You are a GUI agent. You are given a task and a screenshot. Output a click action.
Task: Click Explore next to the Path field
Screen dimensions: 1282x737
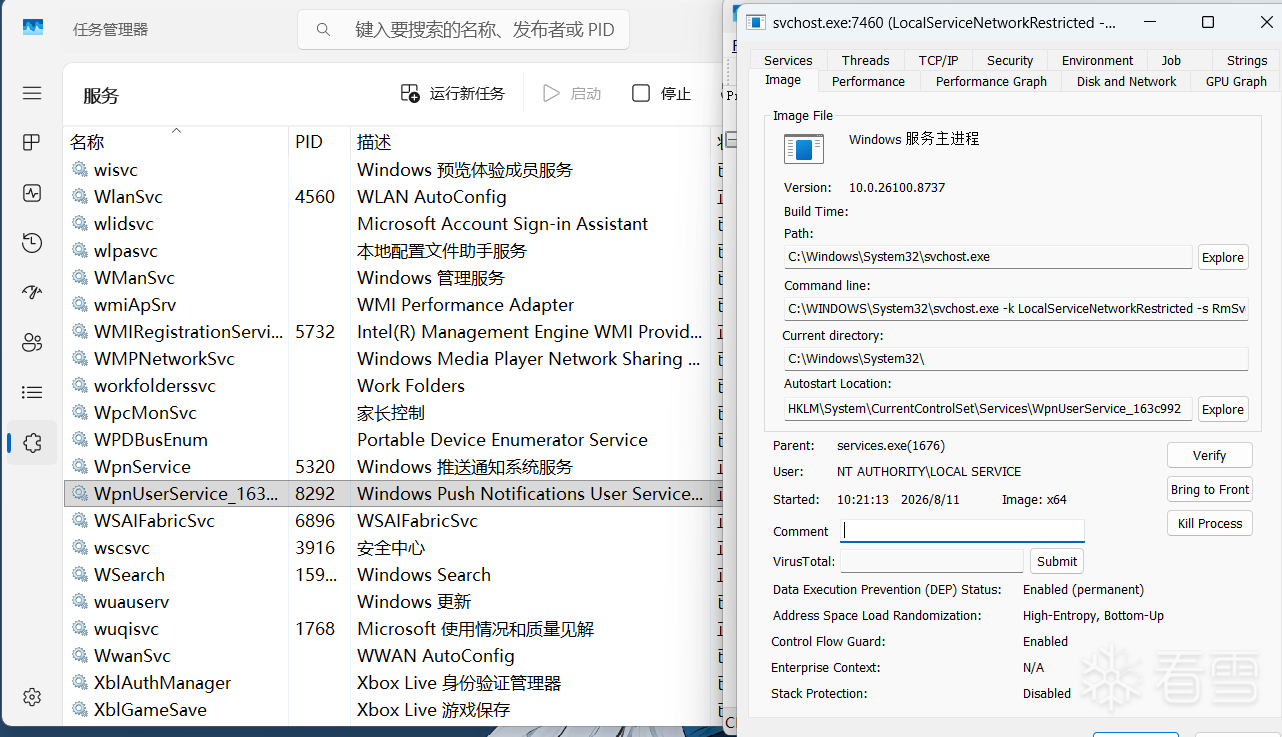[1223, 257]
